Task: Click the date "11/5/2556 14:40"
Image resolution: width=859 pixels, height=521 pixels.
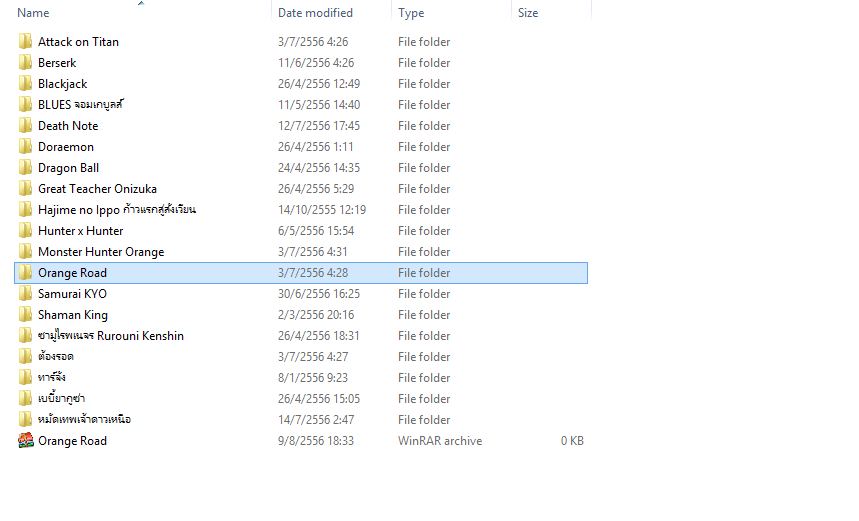Action: click(319, 105)
